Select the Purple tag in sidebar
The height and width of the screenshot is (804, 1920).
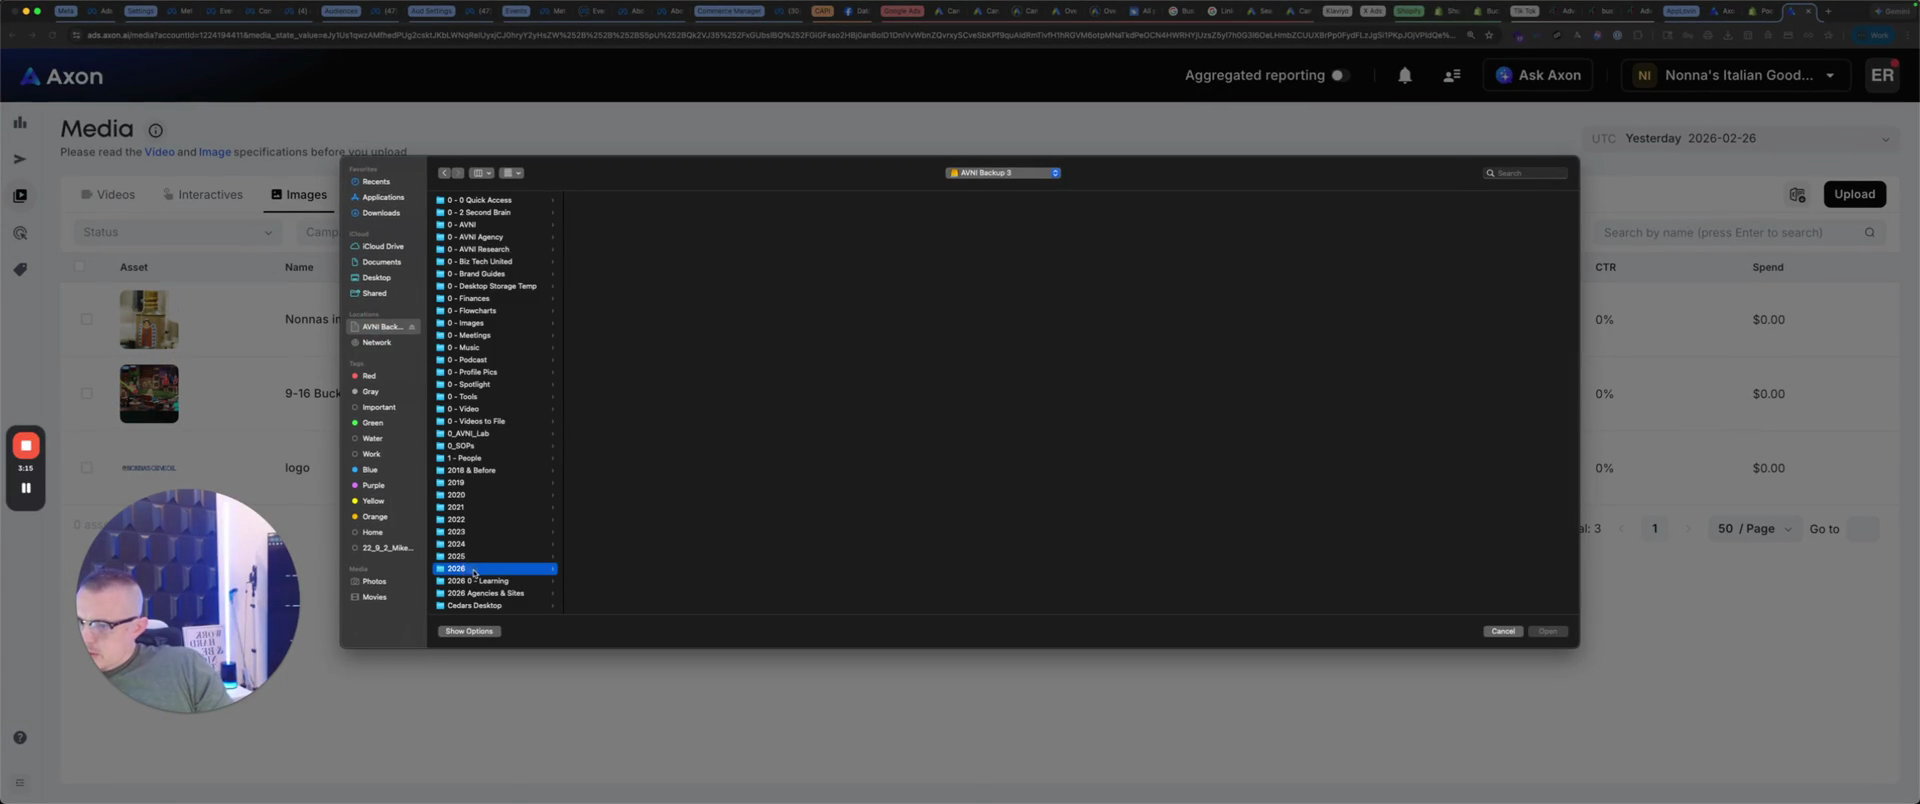(373, 485)
